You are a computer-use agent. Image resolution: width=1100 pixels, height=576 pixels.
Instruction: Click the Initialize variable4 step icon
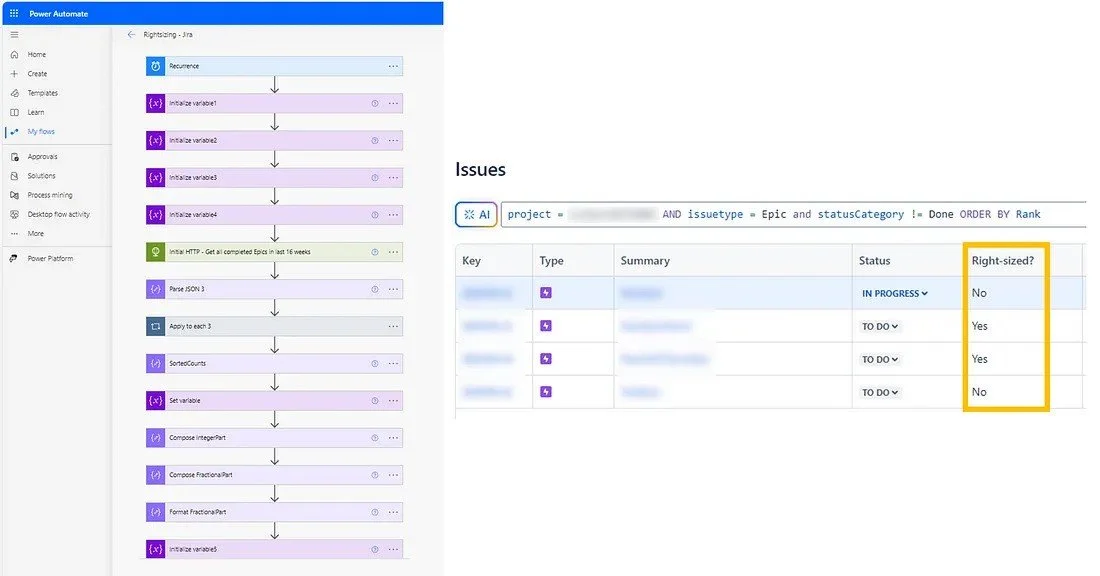tap(156, 215)
